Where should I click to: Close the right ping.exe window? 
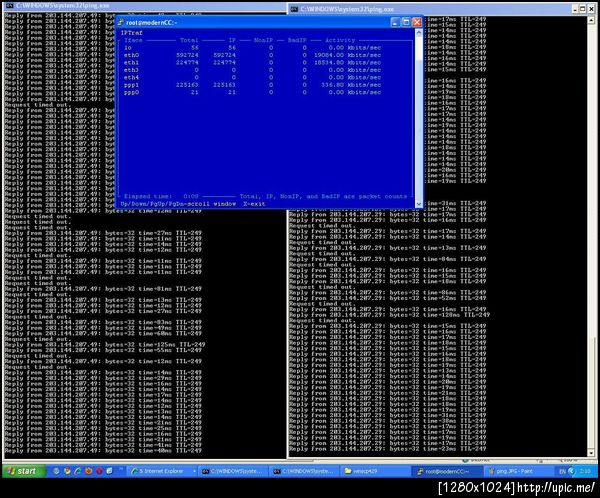(x=590, y=8)
